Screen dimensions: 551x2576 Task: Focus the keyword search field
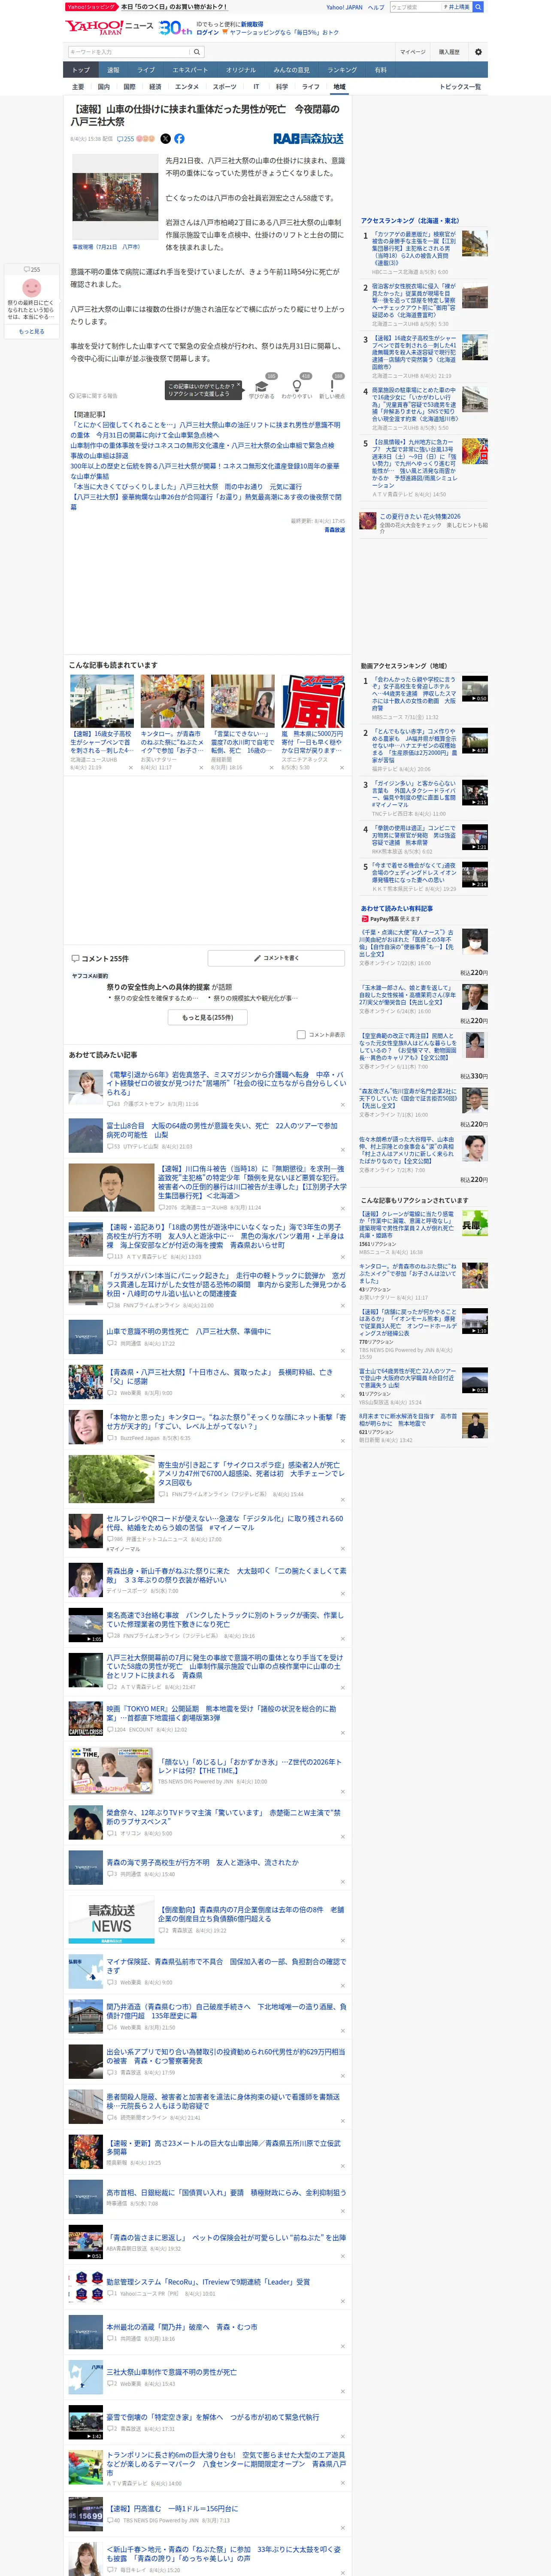click(130, 52)
